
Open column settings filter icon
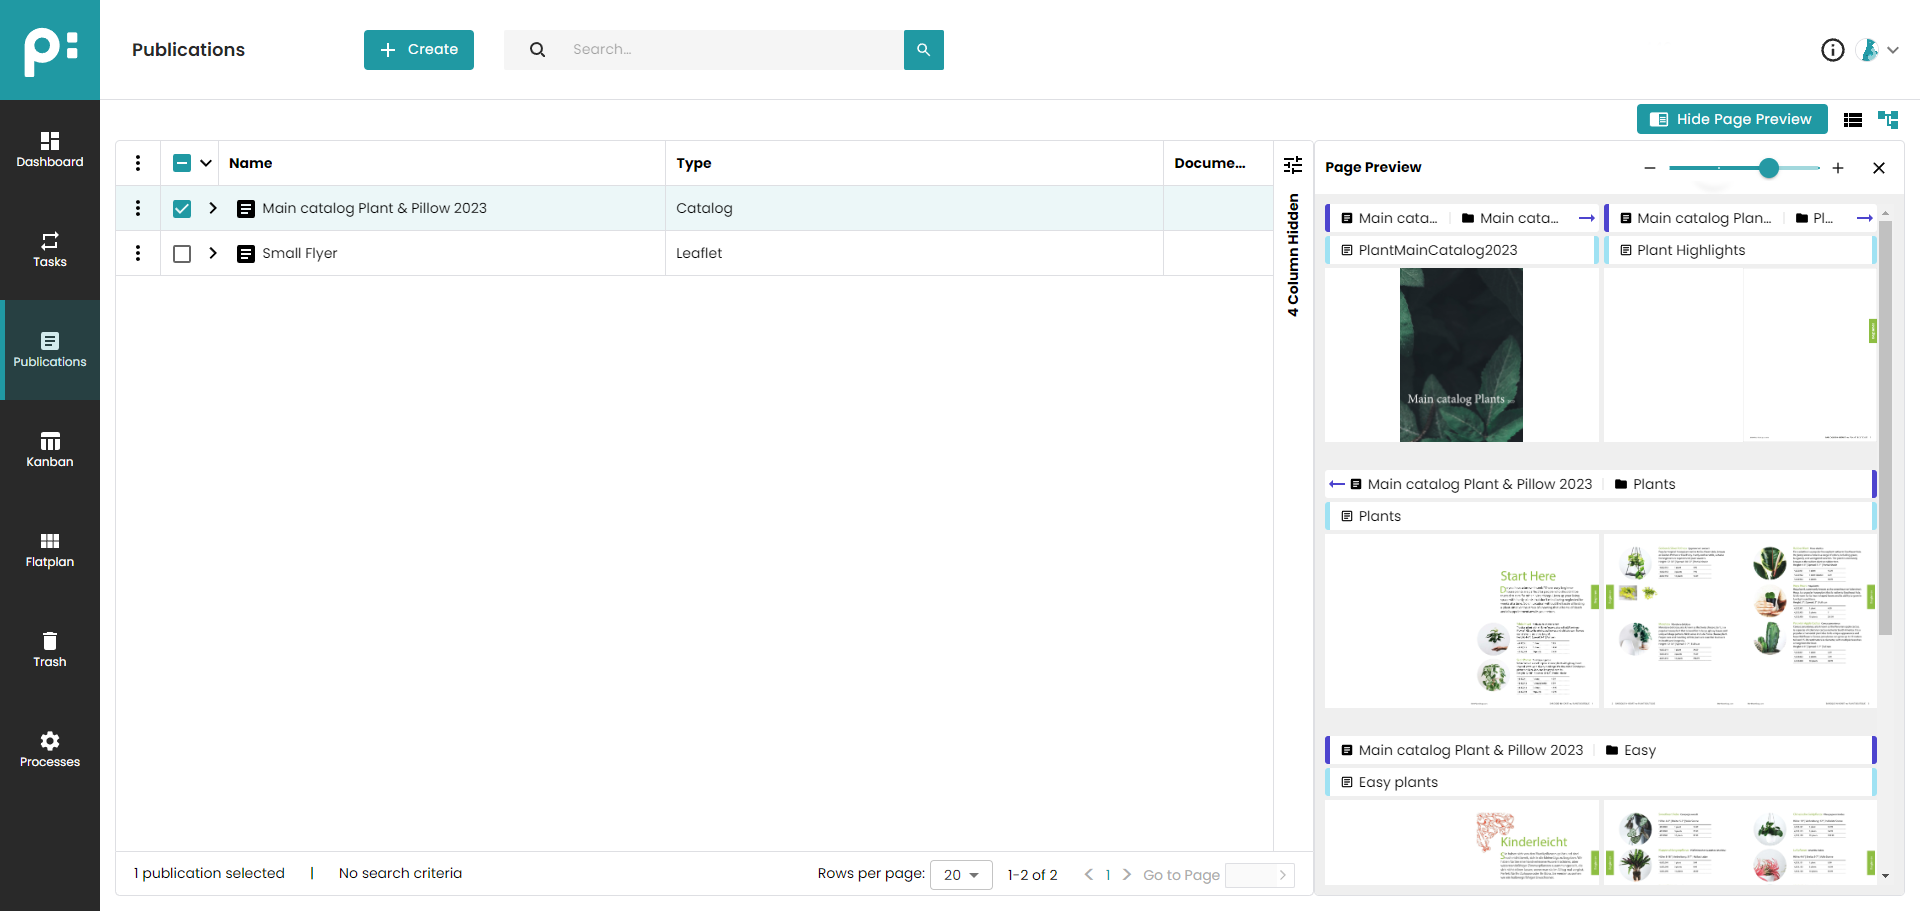coord(1293,164)
